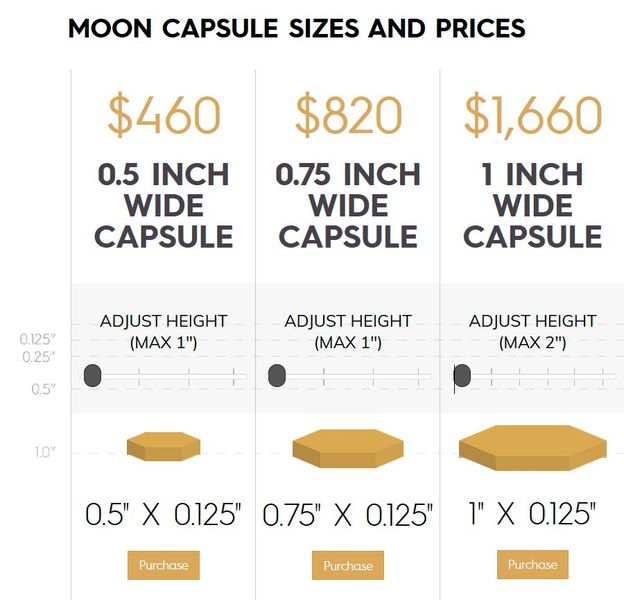Click the 0.75 INCH WIDE CAPSULE heading

pos(347,206)
